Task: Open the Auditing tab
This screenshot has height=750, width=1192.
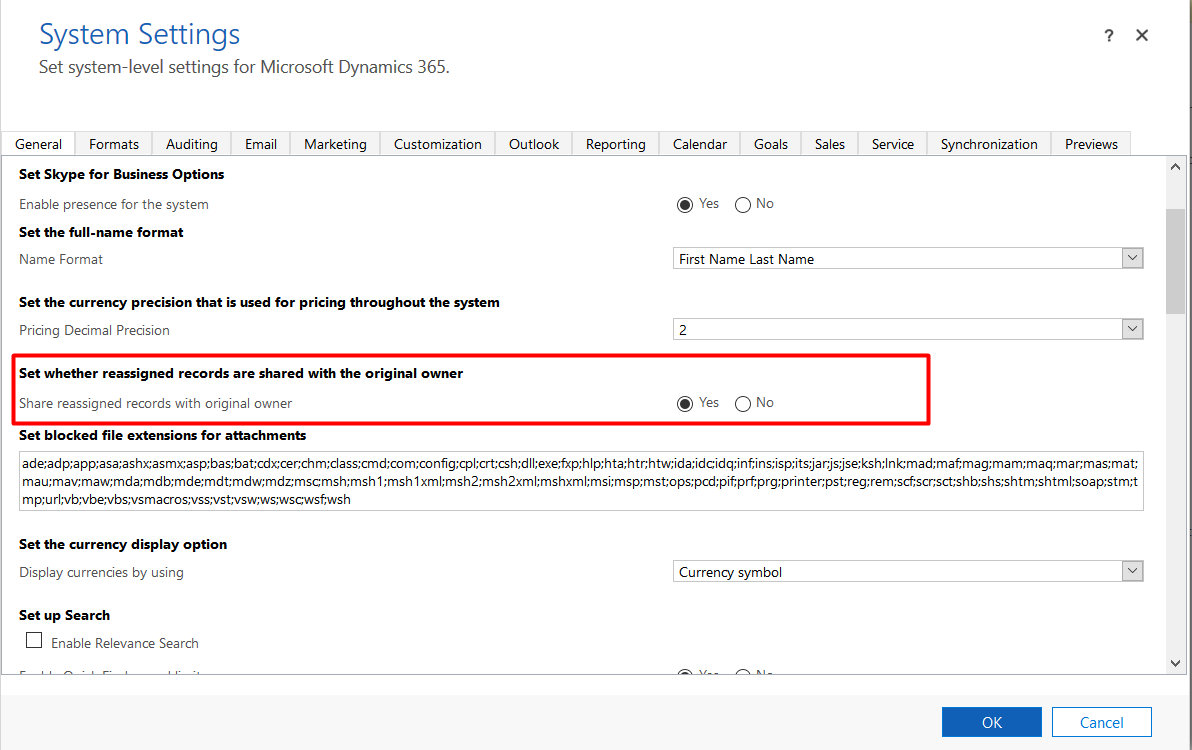Action: click(x=191, y=144)
